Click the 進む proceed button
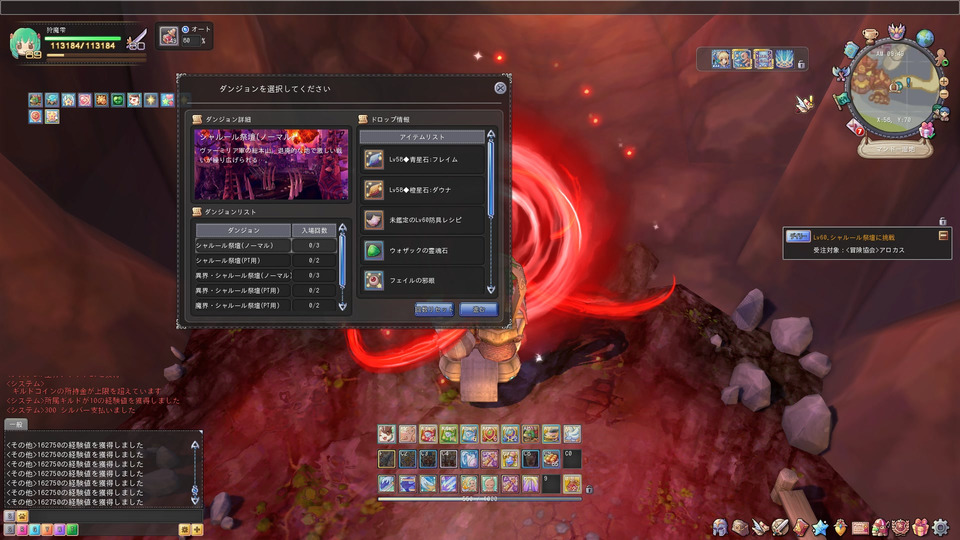The width and height of the screenshot is (960, 540). click(478, 309)
